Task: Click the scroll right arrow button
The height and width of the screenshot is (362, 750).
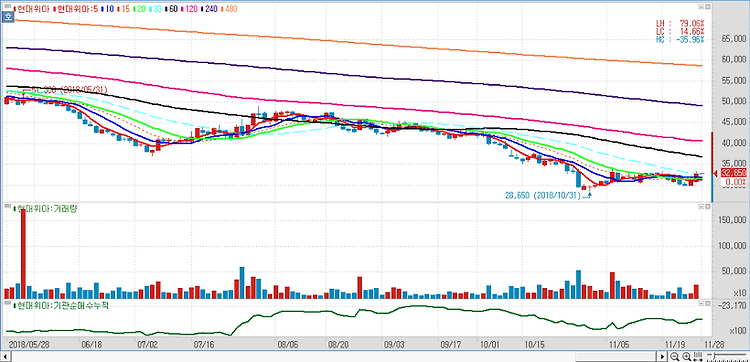Action: 662,357
